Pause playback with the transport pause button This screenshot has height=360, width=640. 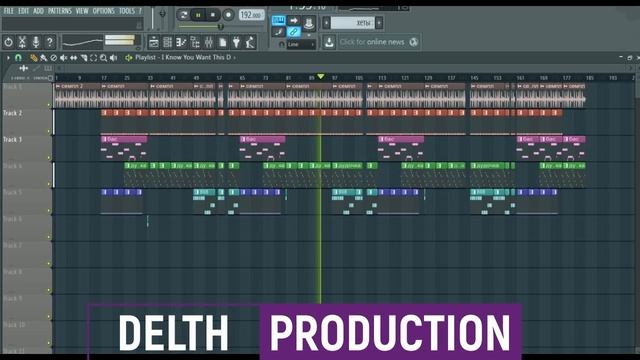(x=198, y=15)
